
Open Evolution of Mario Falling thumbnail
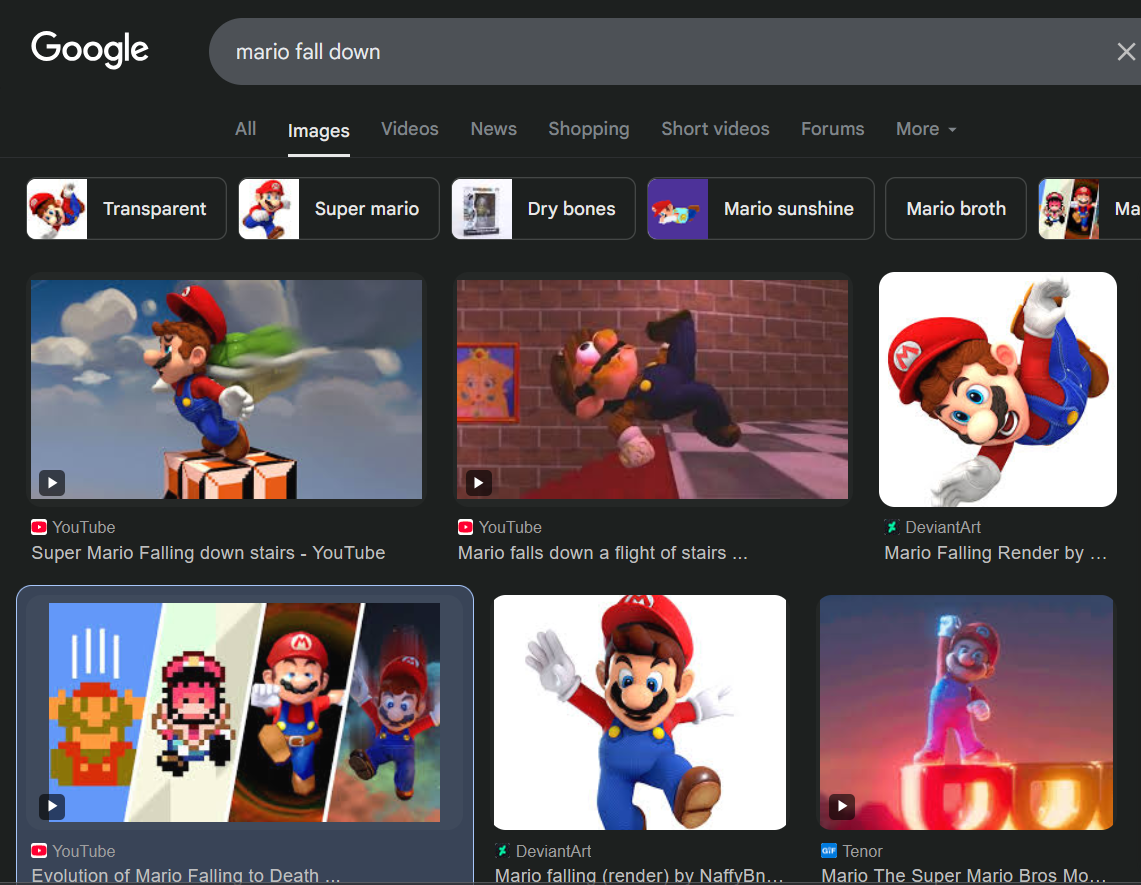pyautogui.click(x=244, y=713)
